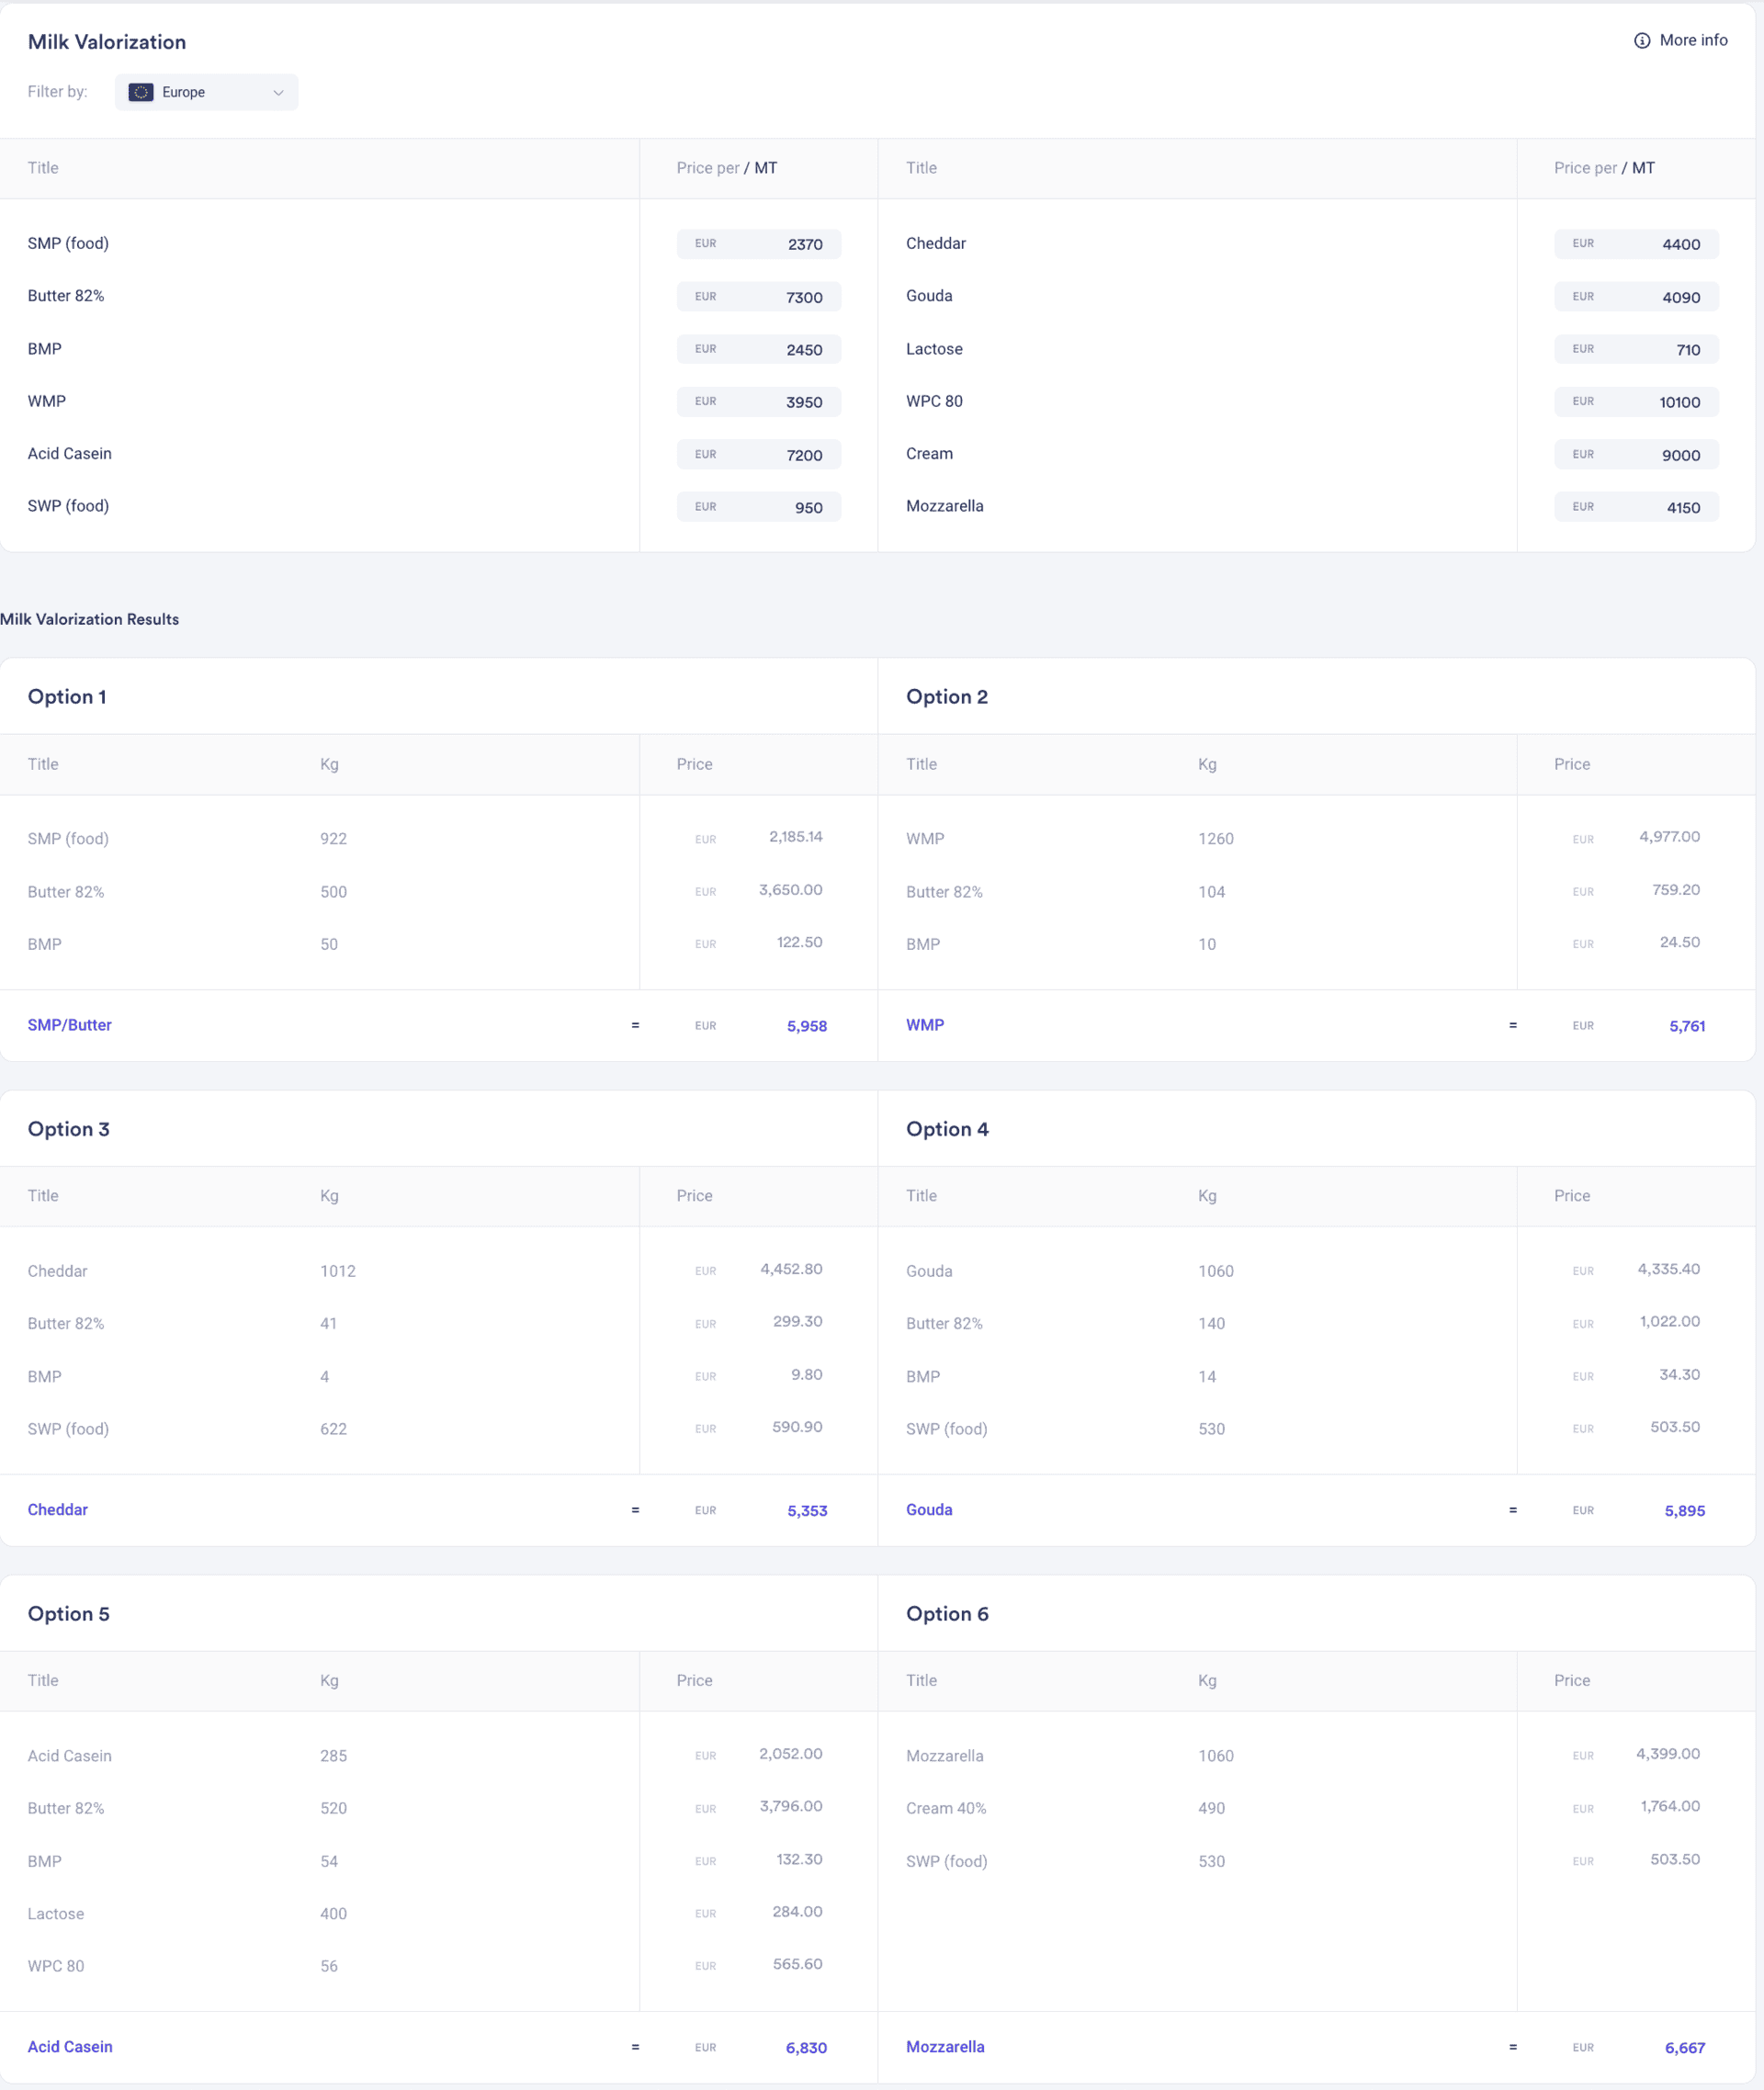Image resolution: width=1764 pixels, height=2090 pixels.
Task: Click WMP kg value 1260 in Option 2
Action: coord(1216,839)
